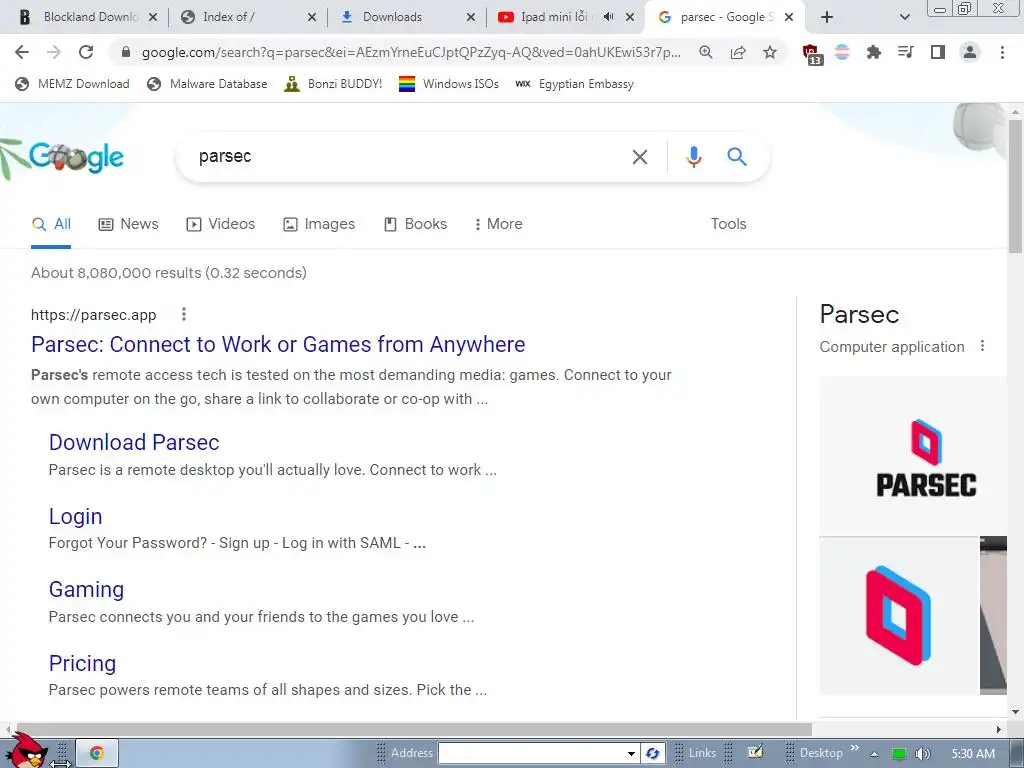Bookmark this page with the star icon
1024x768 pixels.
coord(770,52)
